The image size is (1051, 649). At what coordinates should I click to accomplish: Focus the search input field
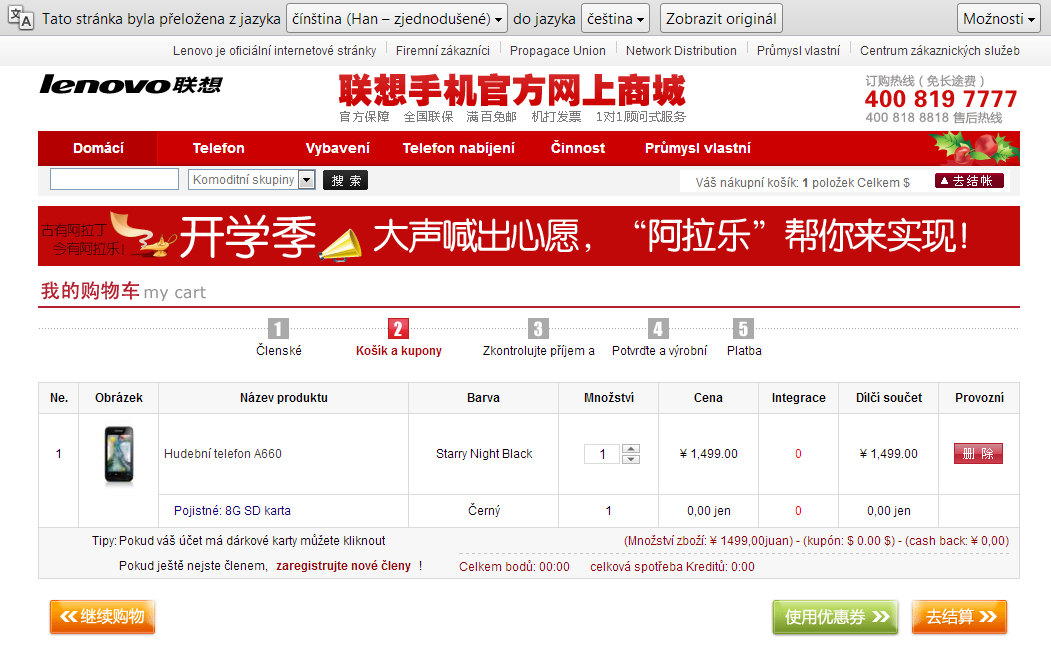115,179
